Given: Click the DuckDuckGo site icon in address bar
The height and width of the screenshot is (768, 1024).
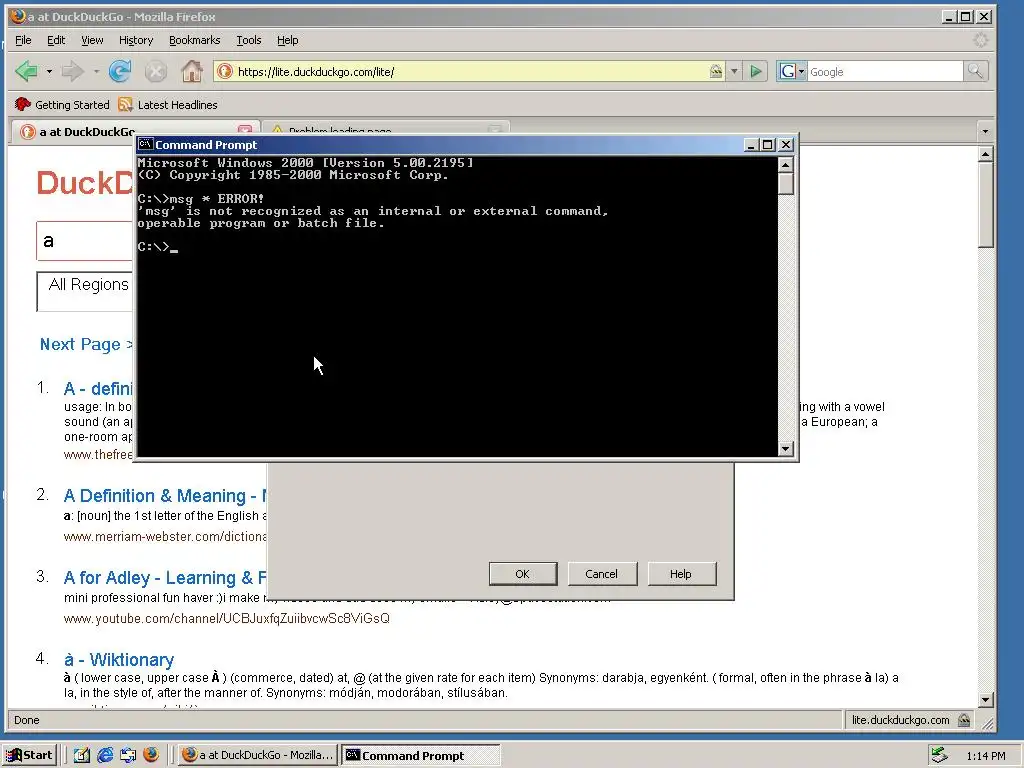Looking at the screenshot, I should click(225, 71).
